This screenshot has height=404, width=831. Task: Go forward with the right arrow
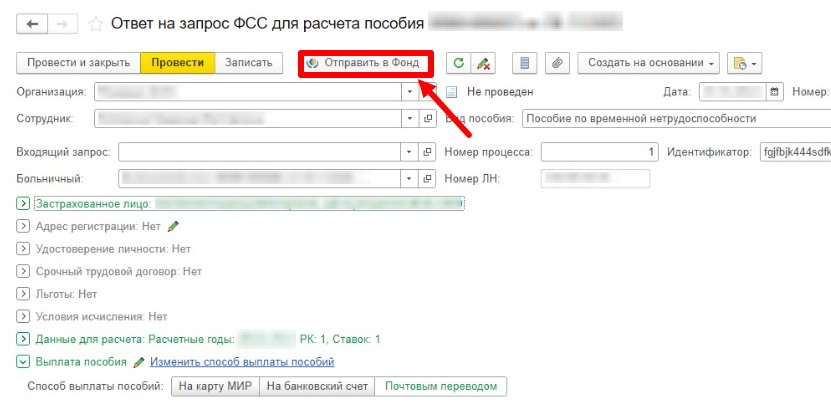pyautogui.click(x=63, y=24)
